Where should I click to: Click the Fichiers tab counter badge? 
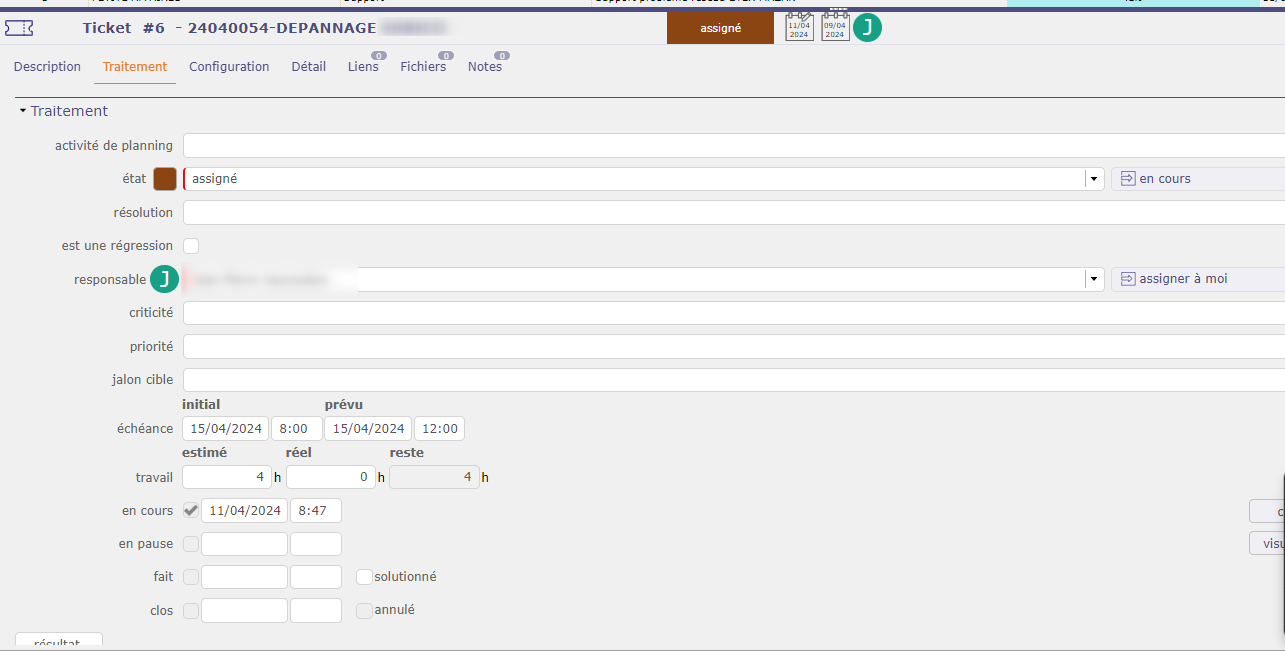click(446, 56)
